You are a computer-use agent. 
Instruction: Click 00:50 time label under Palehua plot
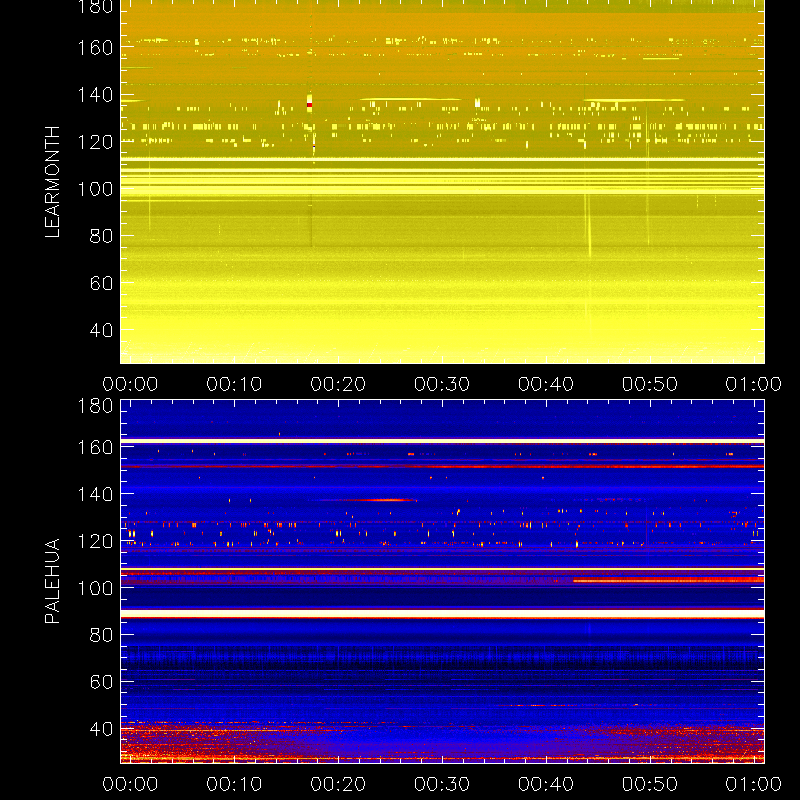pyautogui.click(x=649, y=784)
